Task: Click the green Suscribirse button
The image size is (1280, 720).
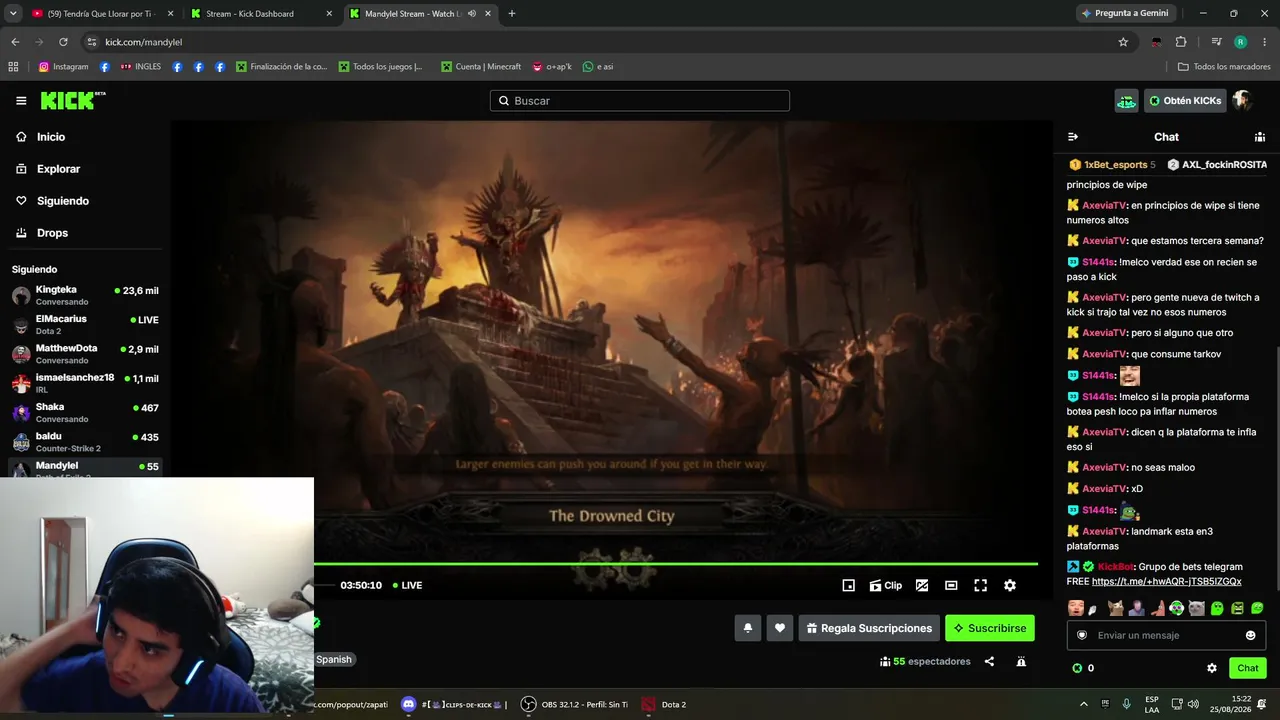Action: coord(990,628)
